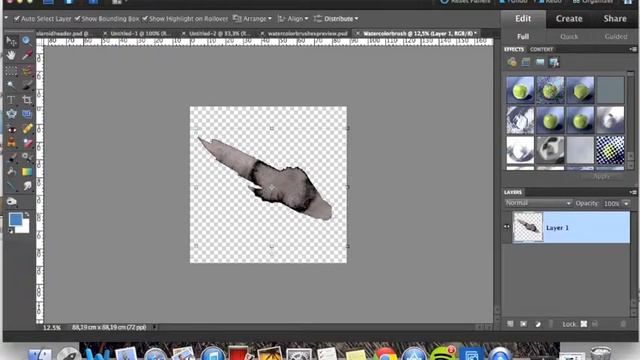This screenshot has height=360, width=640.
Task: Select the Gradient tool
Action: click(27, 172)
